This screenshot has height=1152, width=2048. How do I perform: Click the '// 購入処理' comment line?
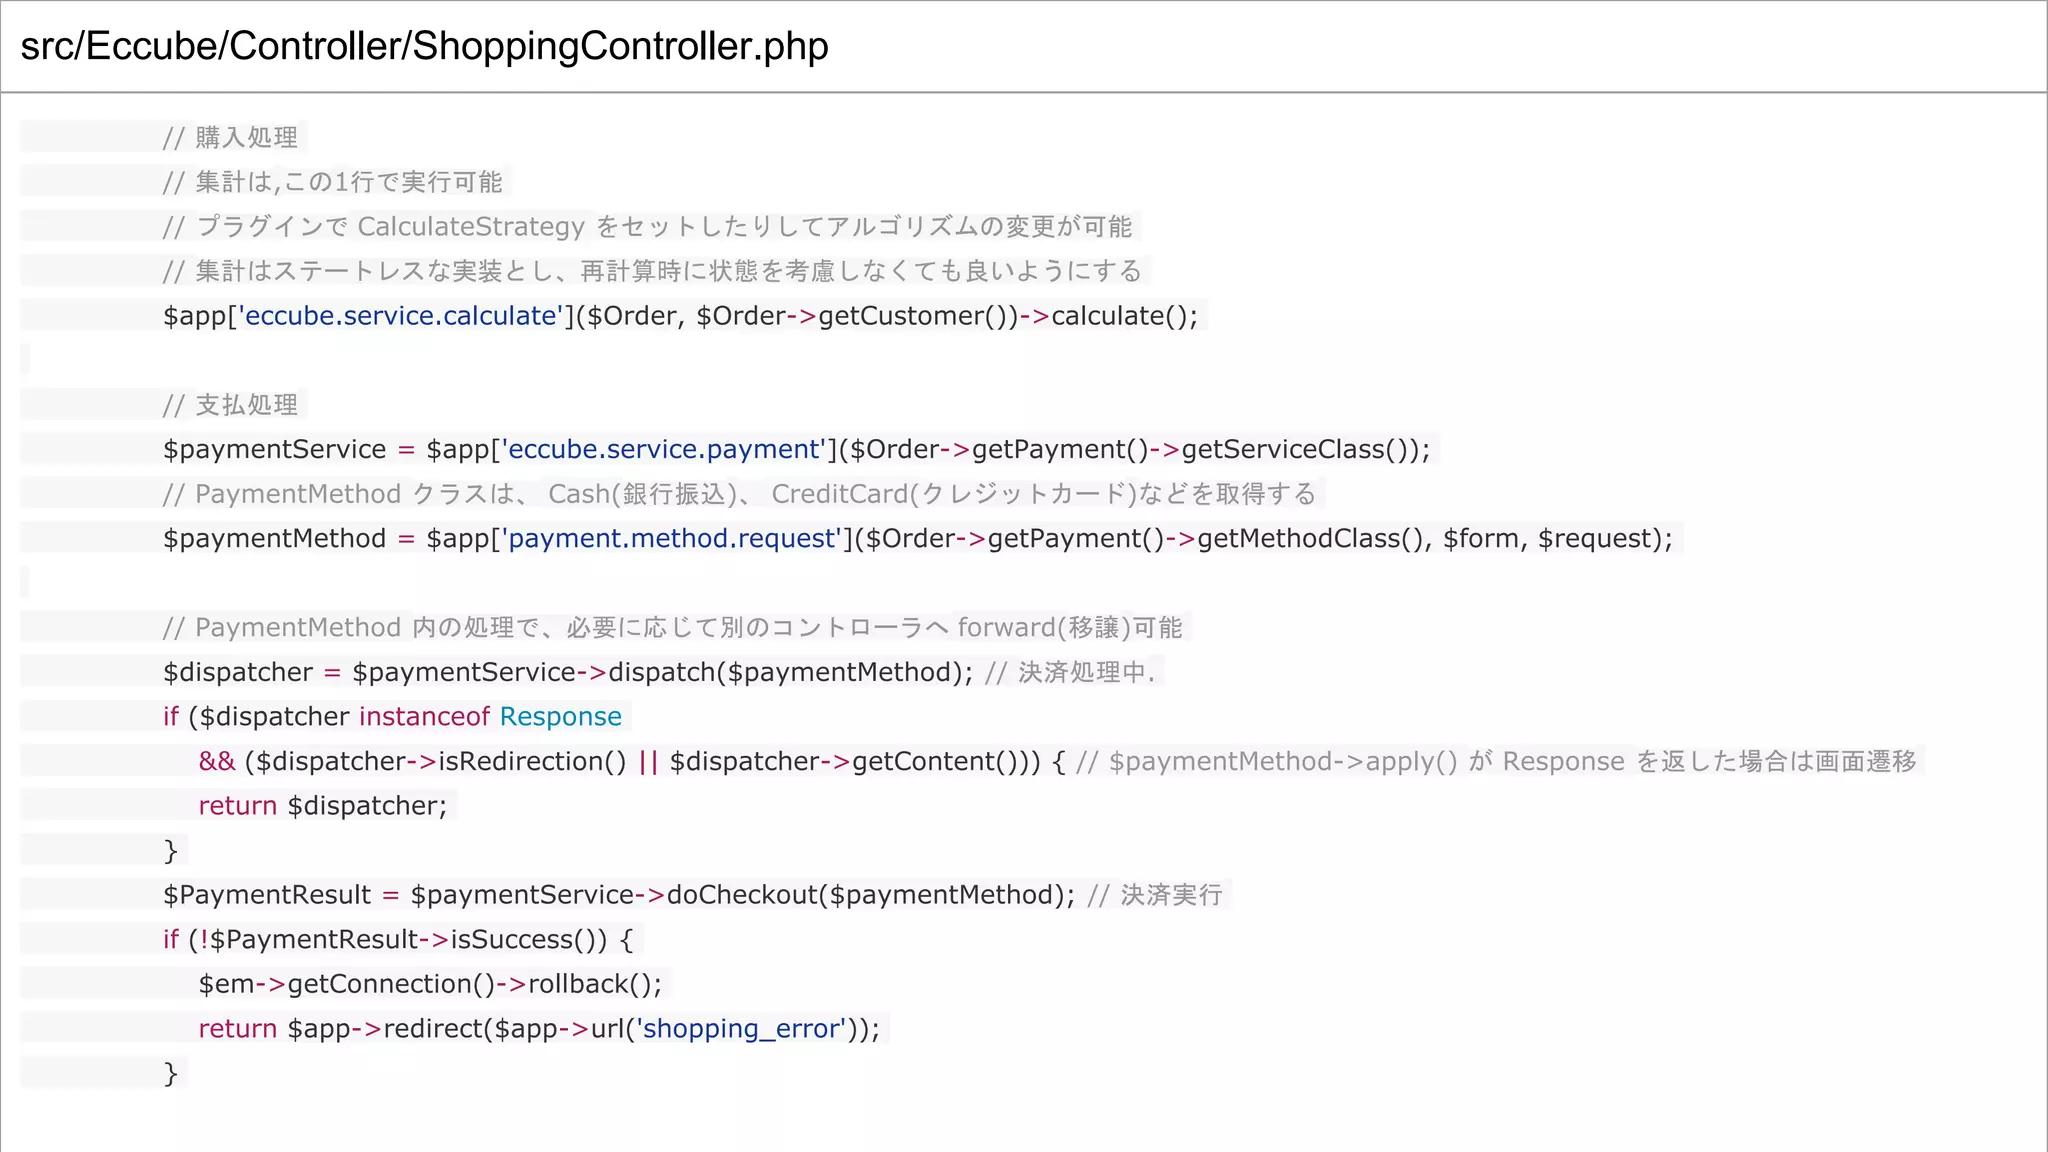click(x=230, y=137)
